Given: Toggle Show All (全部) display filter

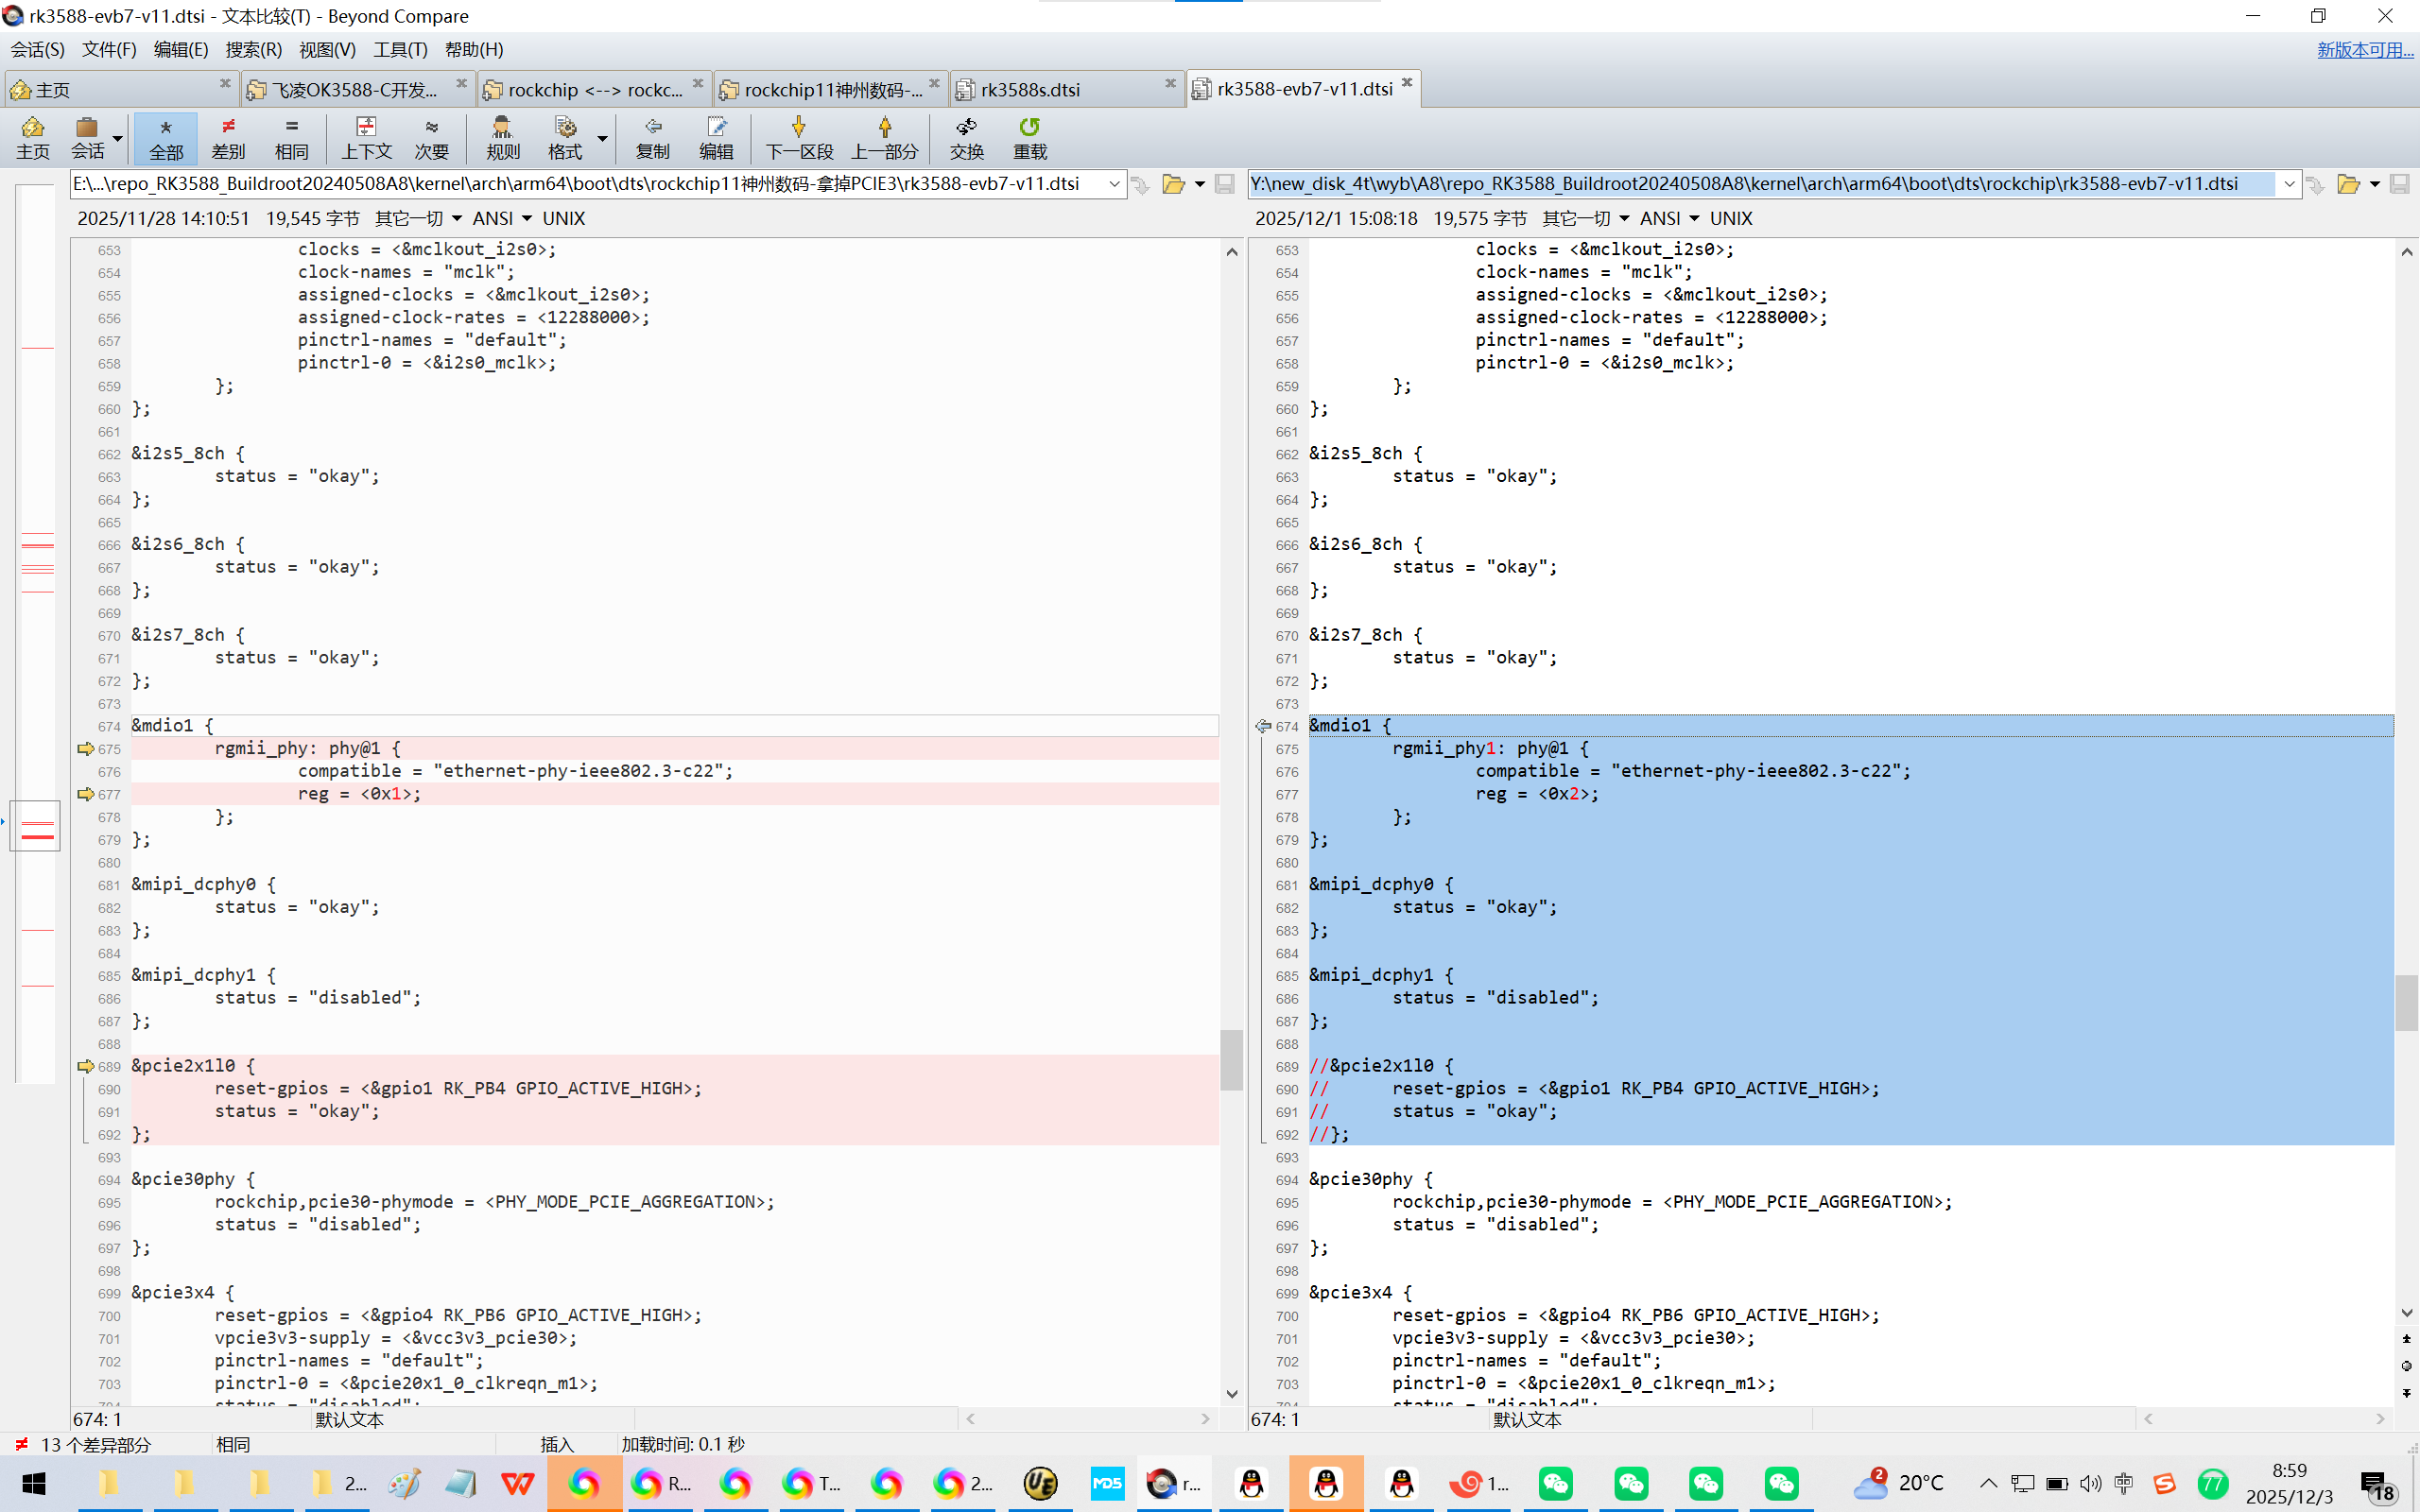Looking at the screenshot, I should tap(166, 137).
